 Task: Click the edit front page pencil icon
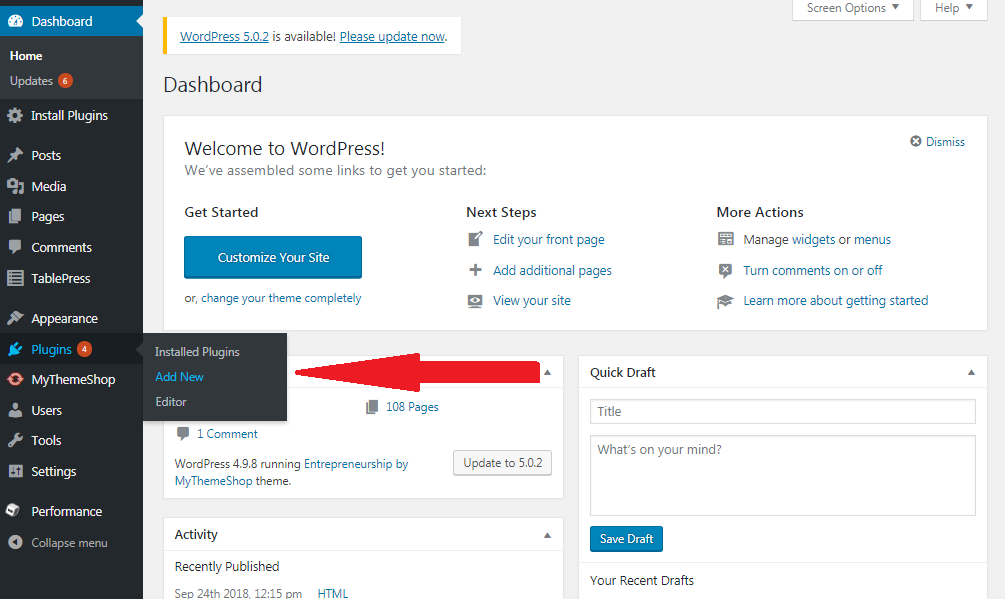(475, 239)
